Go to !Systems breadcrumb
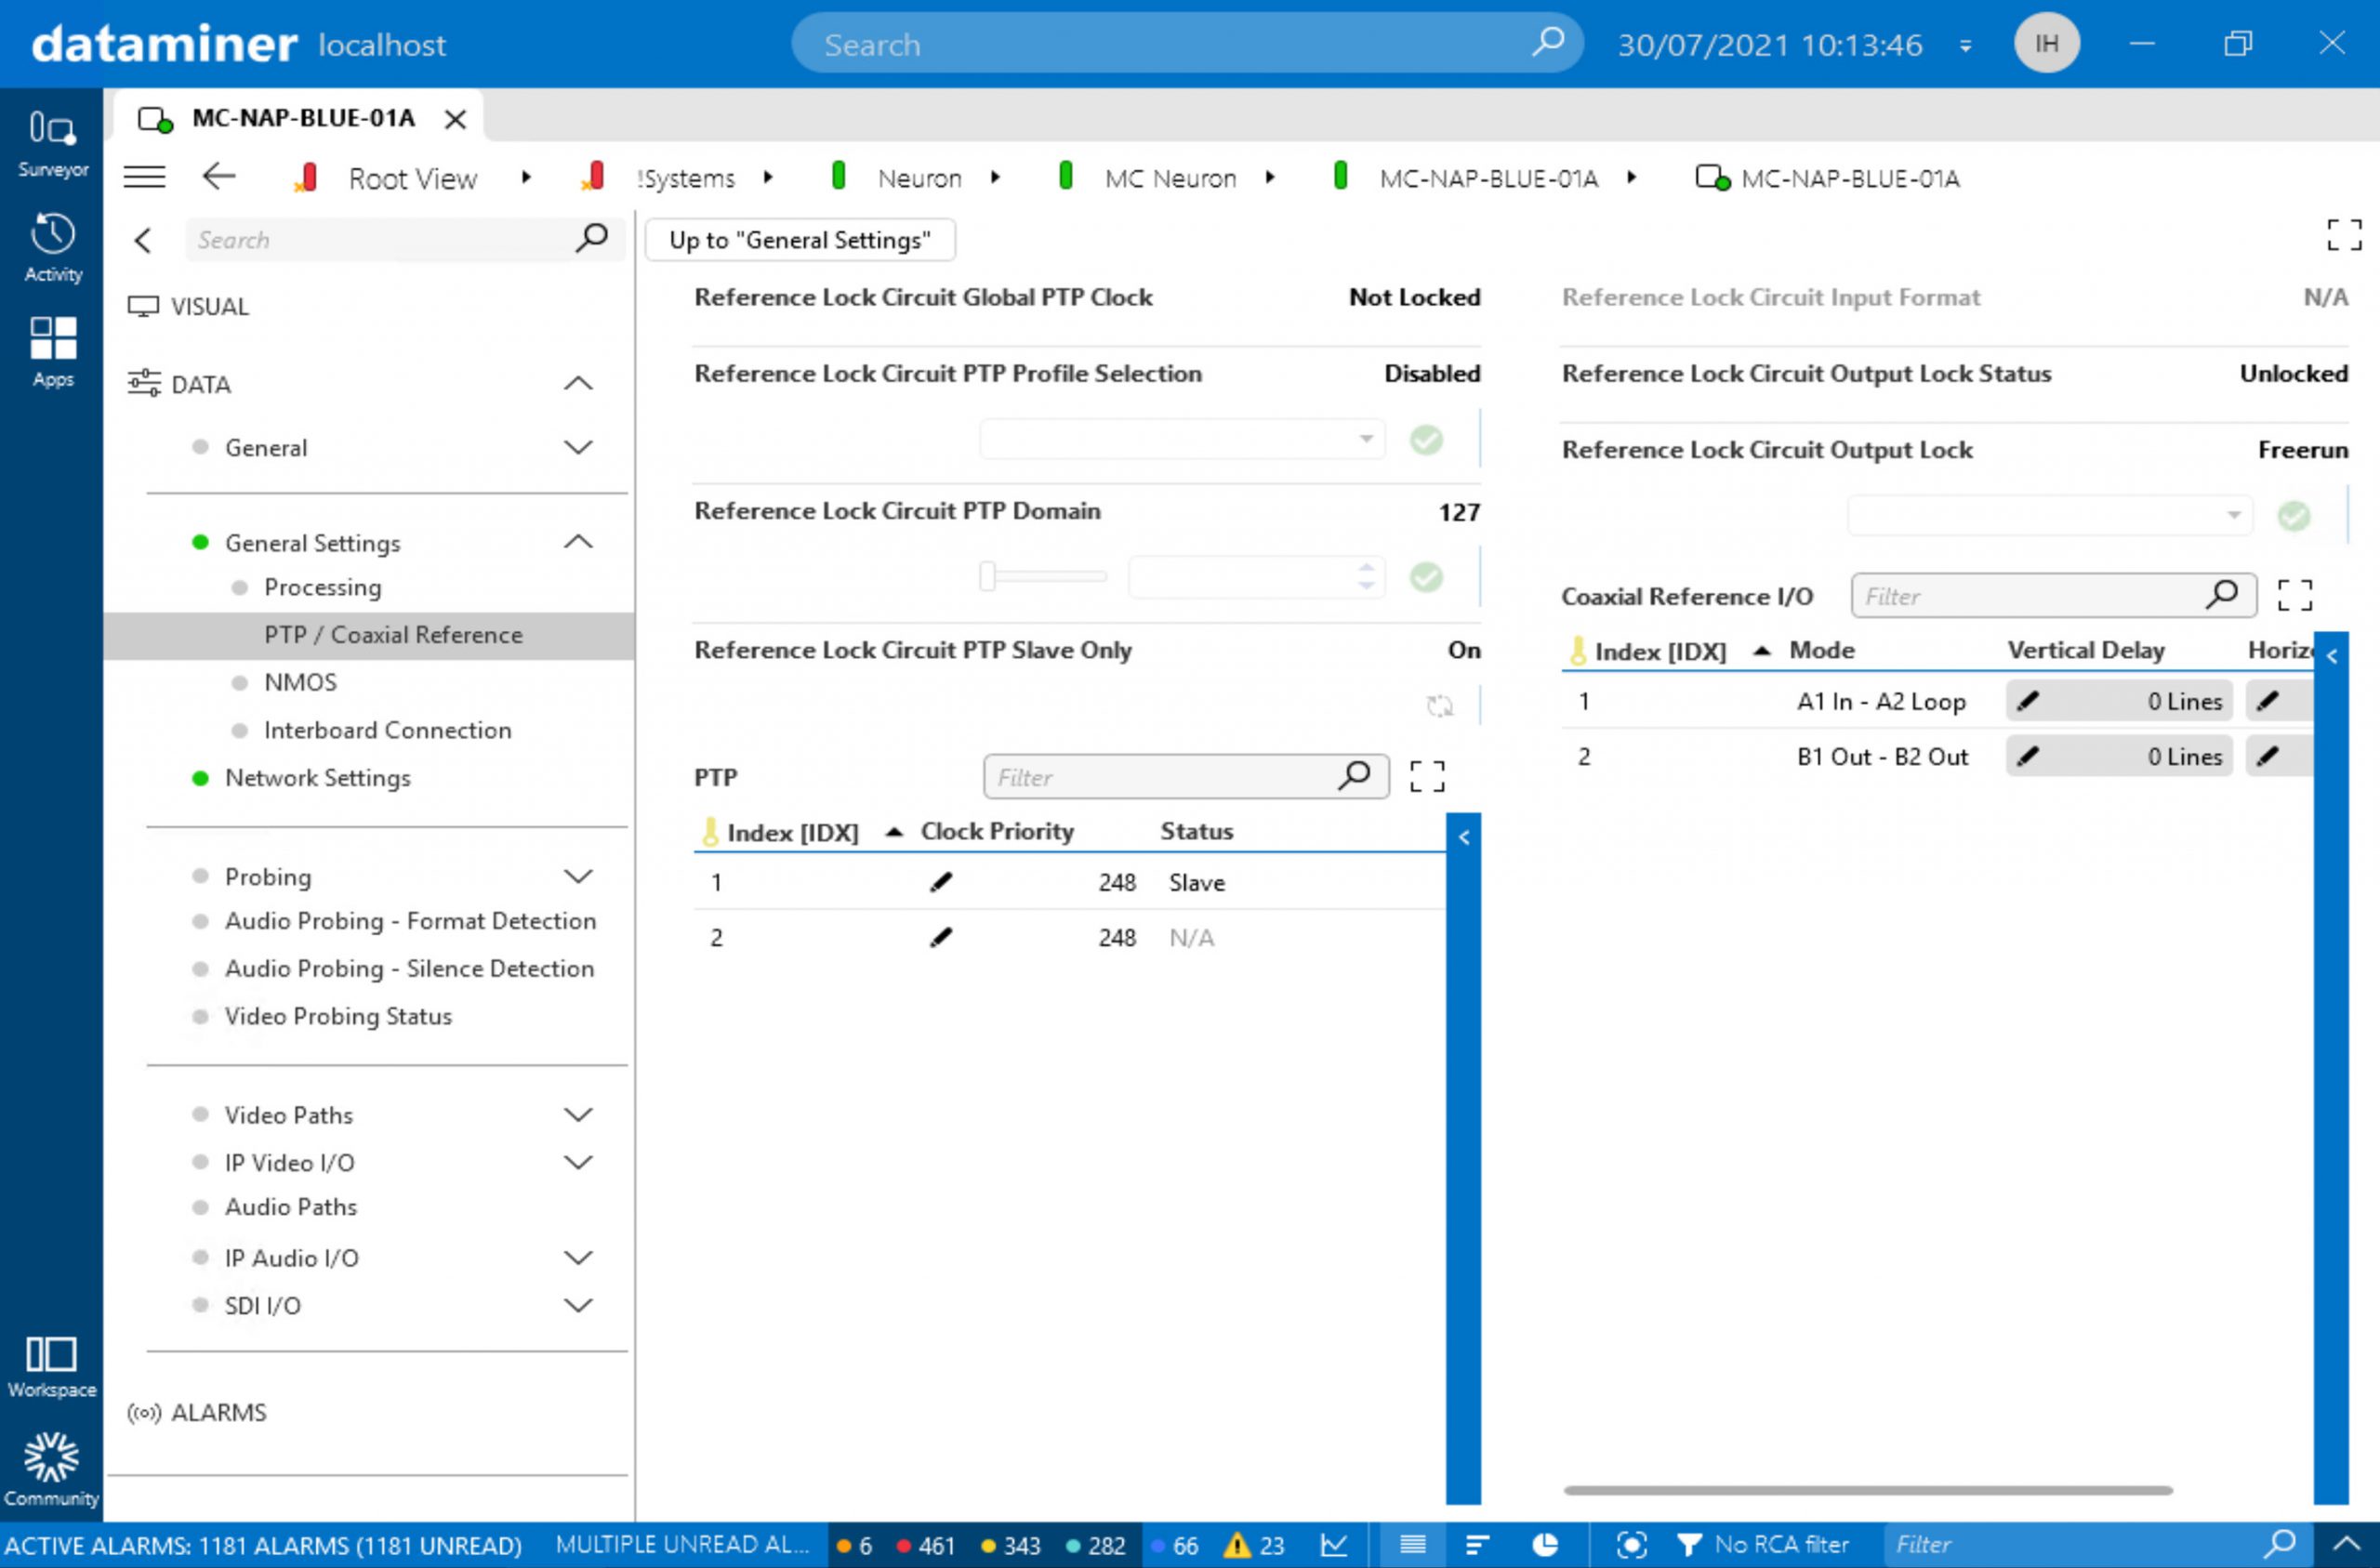Image resolution: width=2380 pixels, height=1568 pixels. click(x=685, y=178)
